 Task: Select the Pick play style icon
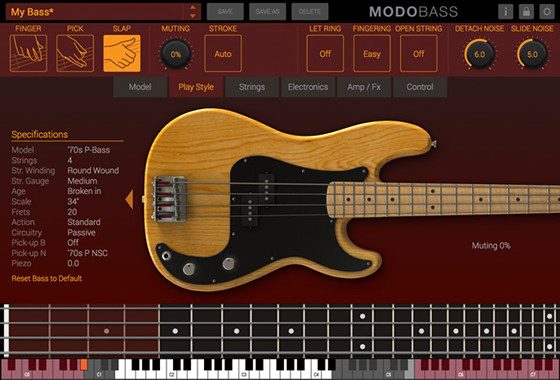pos(75,54)
